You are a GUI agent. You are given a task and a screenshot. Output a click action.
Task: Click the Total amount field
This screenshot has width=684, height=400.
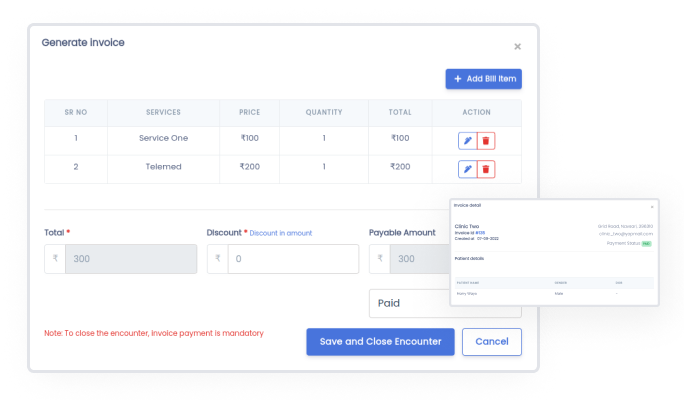pos(130,259)
